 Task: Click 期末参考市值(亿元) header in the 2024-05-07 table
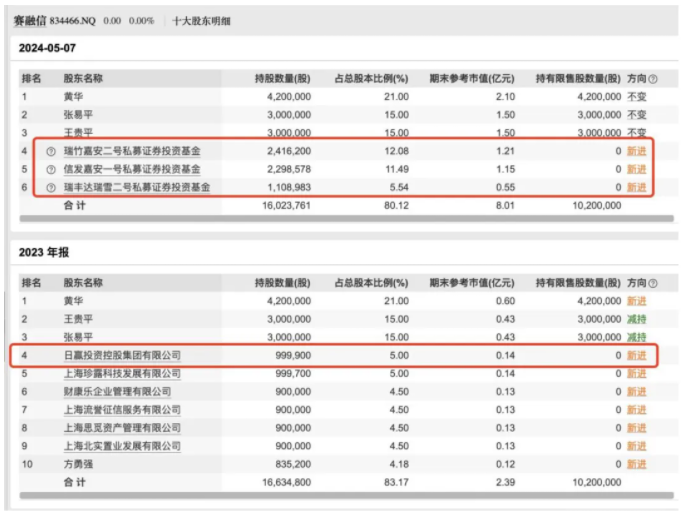472,79
